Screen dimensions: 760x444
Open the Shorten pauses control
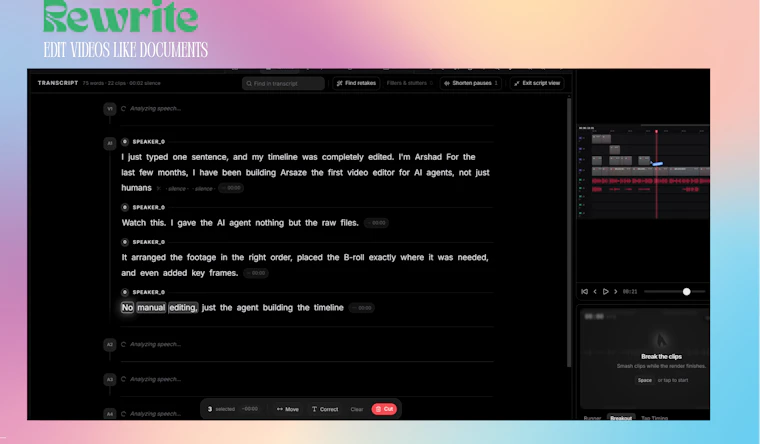[471, 83]
